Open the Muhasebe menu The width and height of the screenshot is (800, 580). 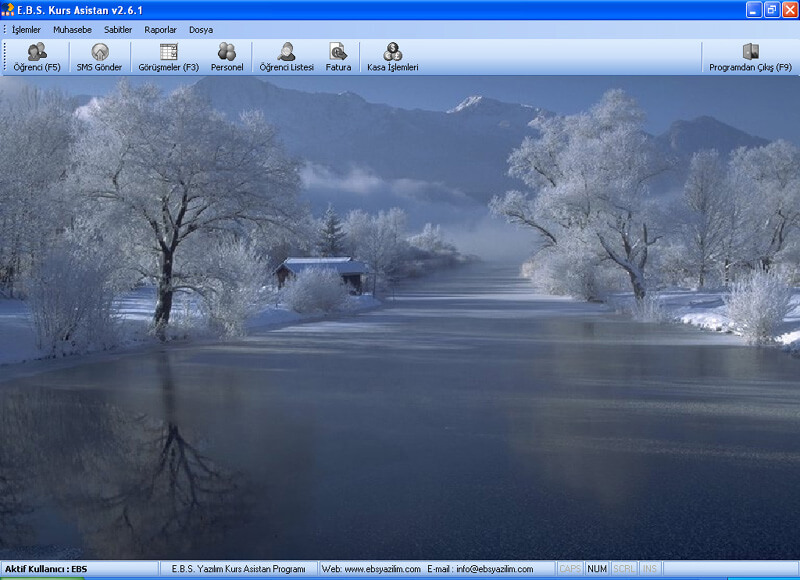click(72, 30)
